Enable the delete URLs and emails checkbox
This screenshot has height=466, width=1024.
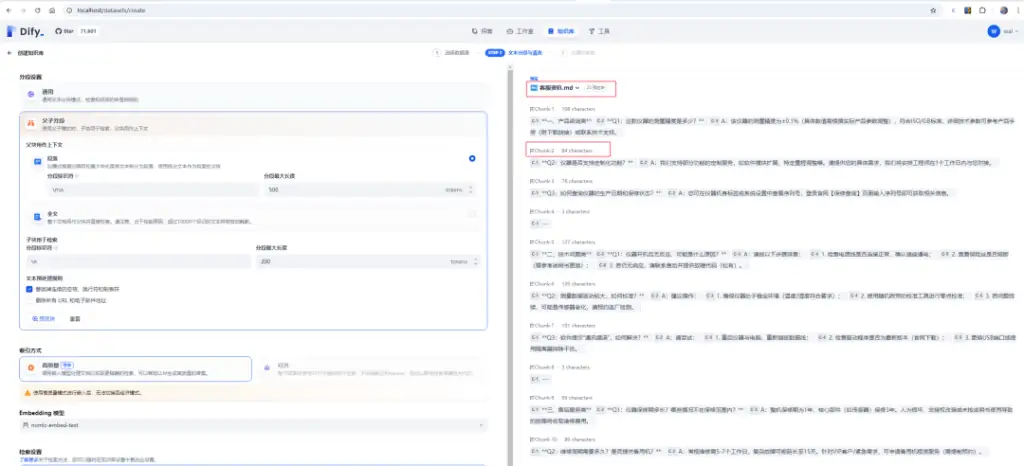point(29,300)
